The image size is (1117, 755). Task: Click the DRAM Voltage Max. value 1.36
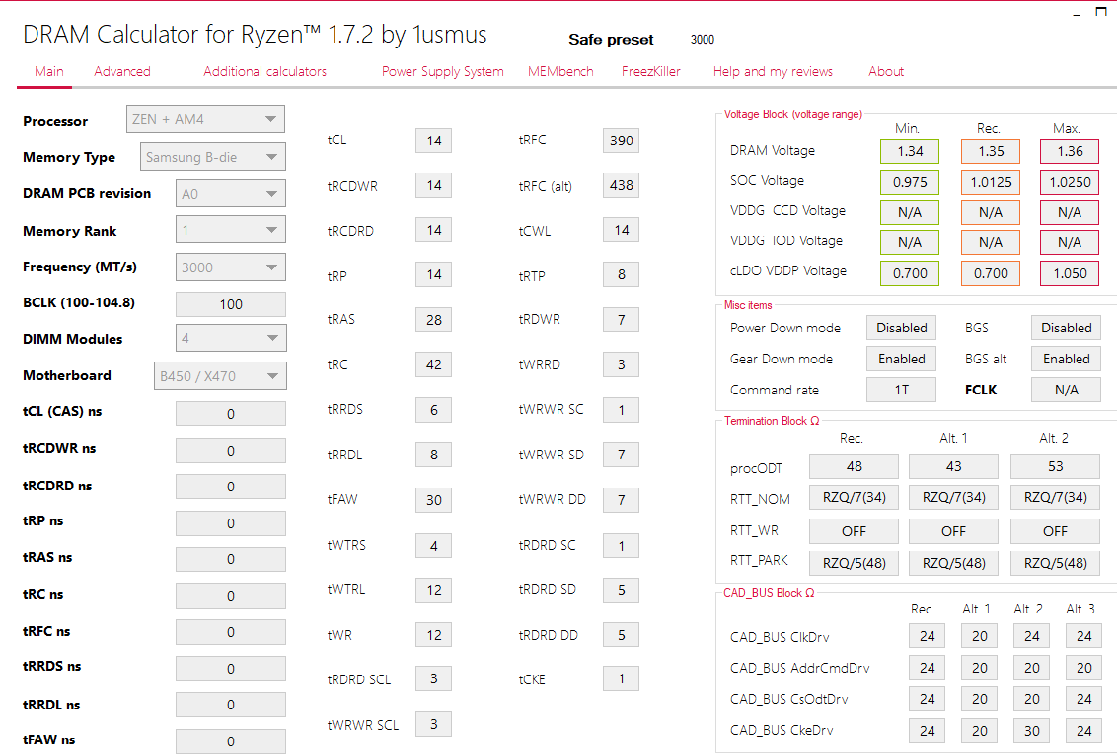(1069, 151)
